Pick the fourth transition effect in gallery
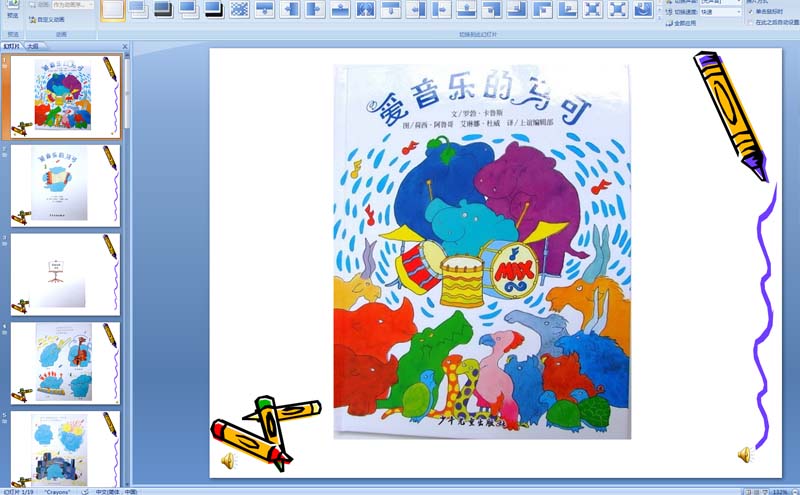 pos(189,9)
